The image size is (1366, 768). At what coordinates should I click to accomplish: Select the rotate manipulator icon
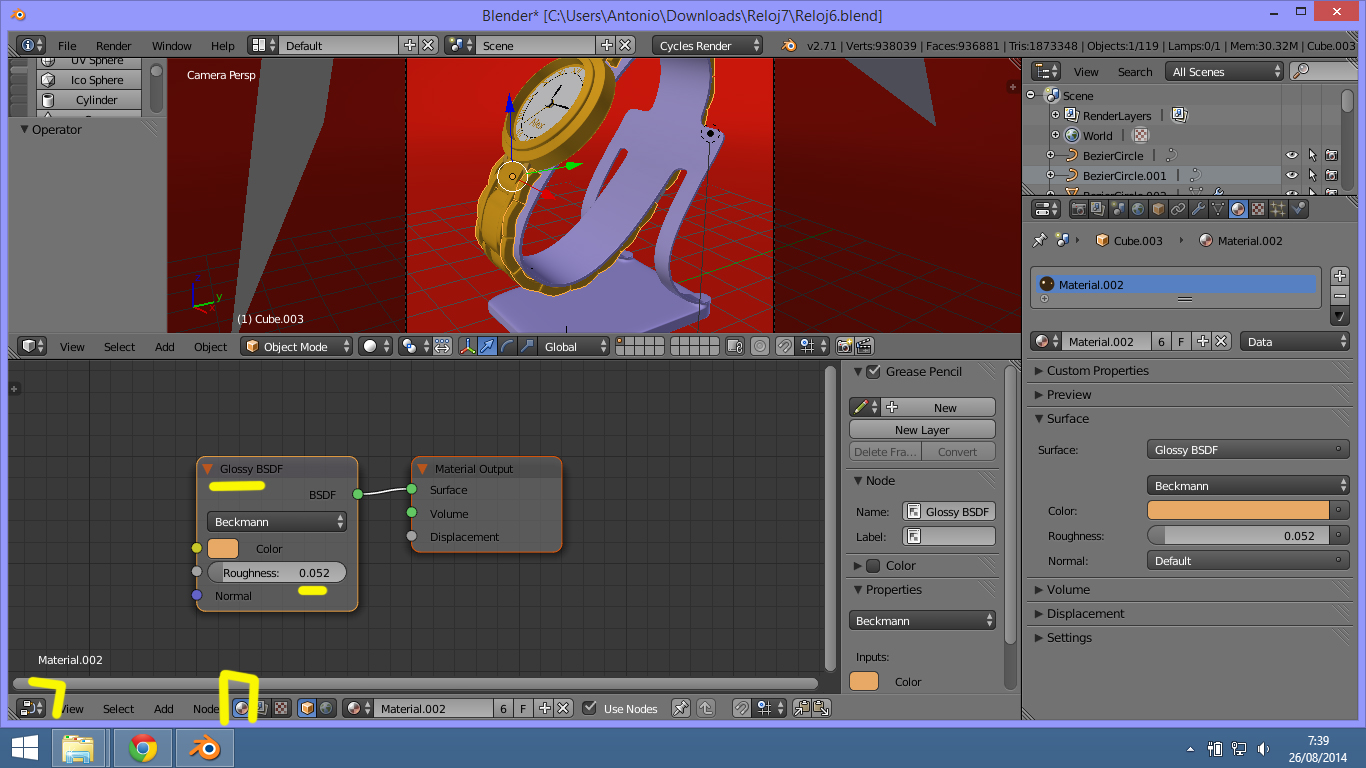tap(507, 346)
